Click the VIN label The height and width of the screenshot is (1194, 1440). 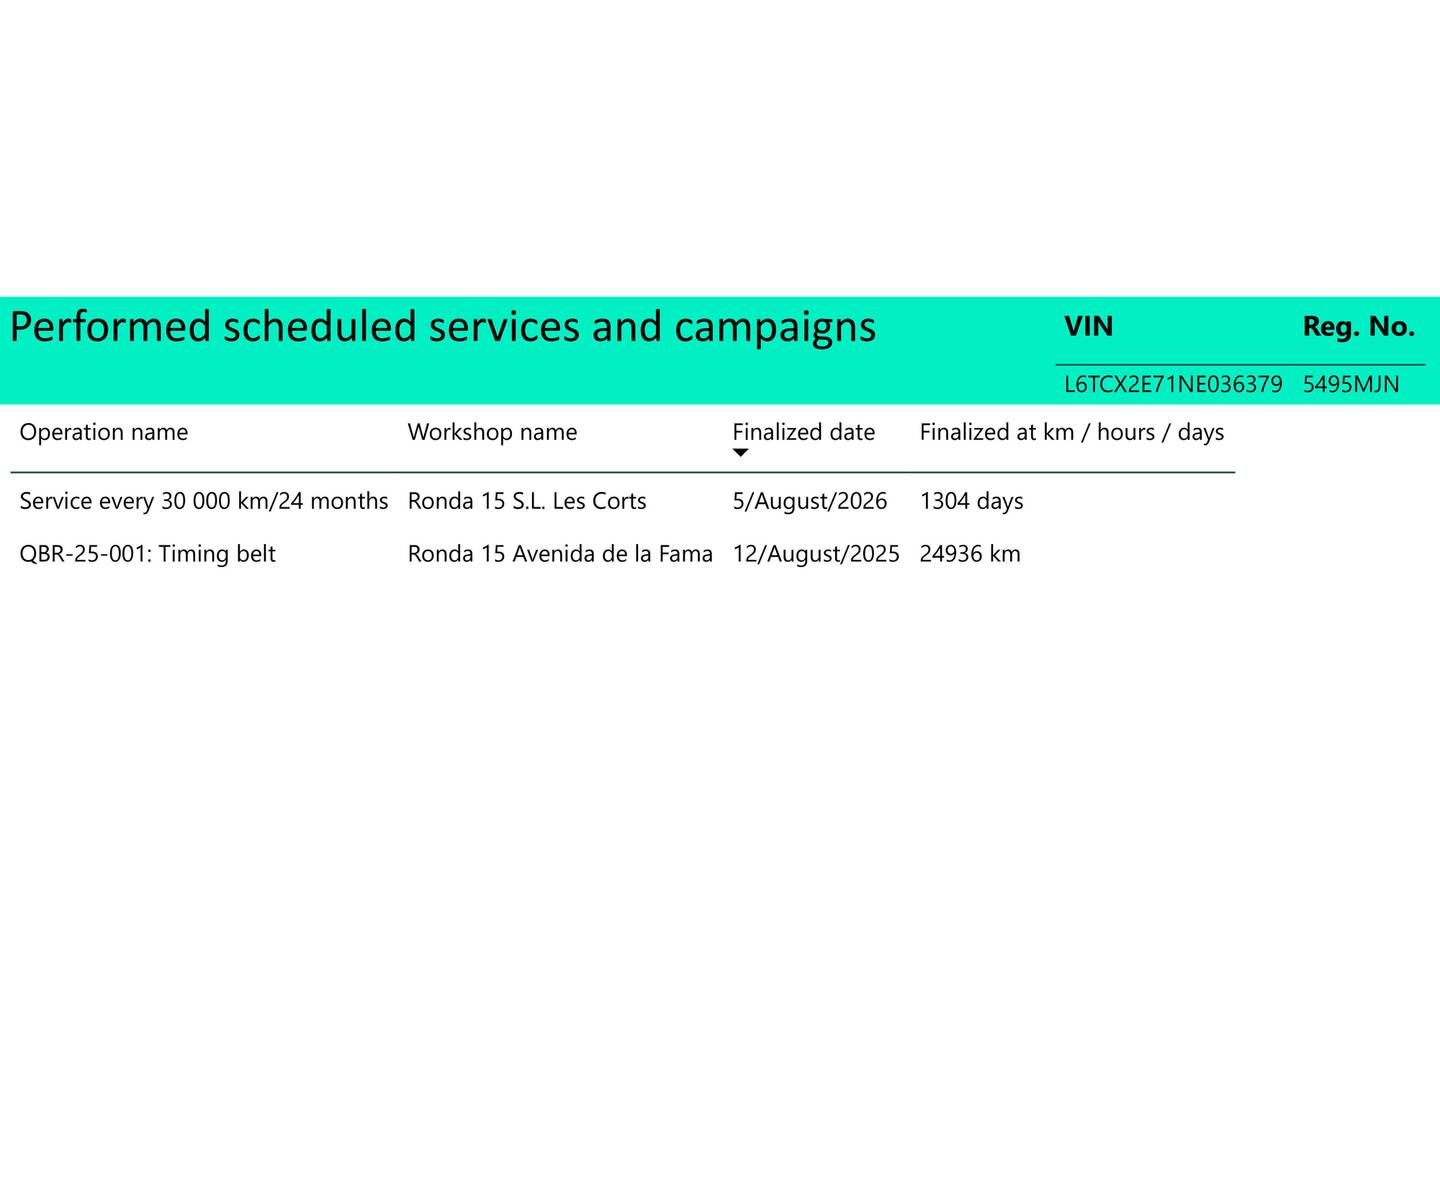tap(1089, 327)
